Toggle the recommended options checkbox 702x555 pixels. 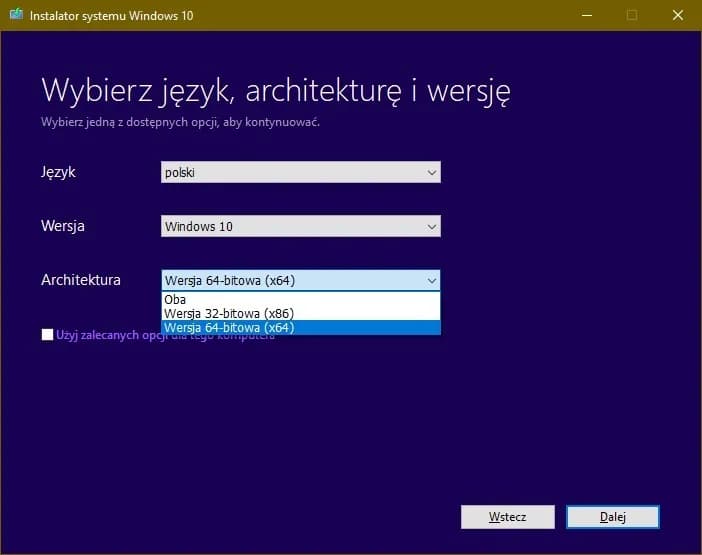pyautogui.click(x=48, y=335)
